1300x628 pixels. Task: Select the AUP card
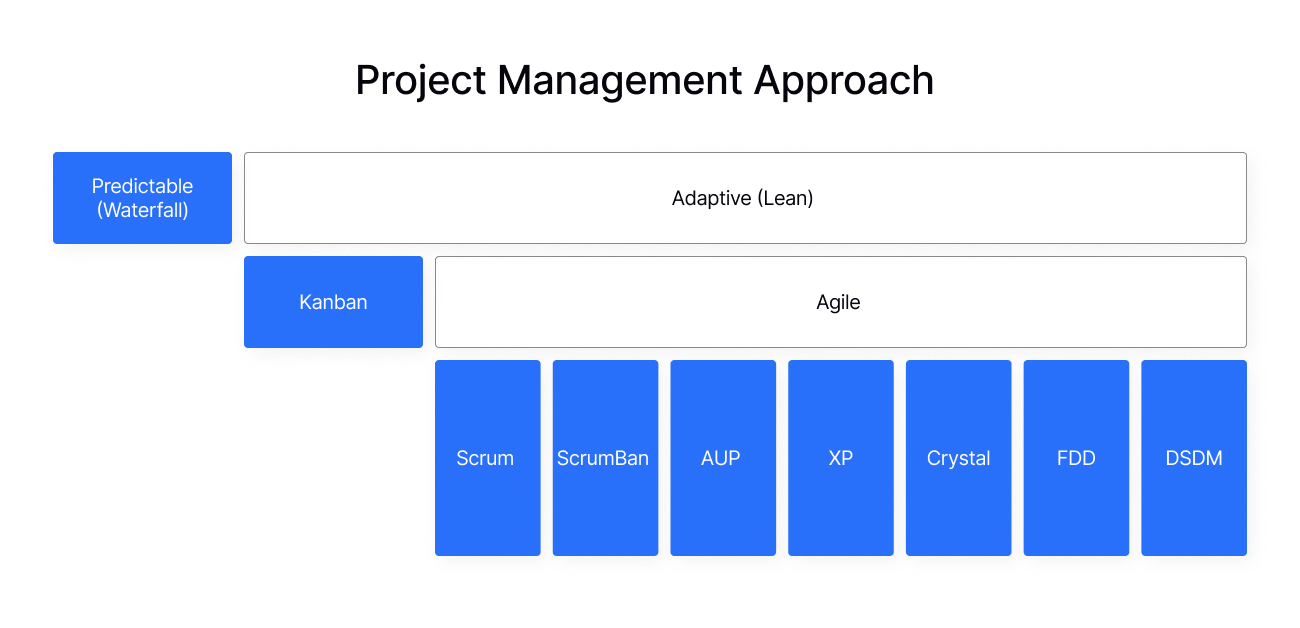pyautogui.click(x=722, y=457)
